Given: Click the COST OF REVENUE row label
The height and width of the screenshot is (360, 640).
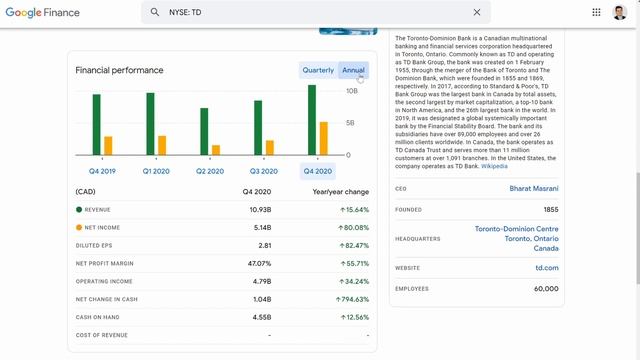Looking at the screenshot, I should [x=102, y=335].
